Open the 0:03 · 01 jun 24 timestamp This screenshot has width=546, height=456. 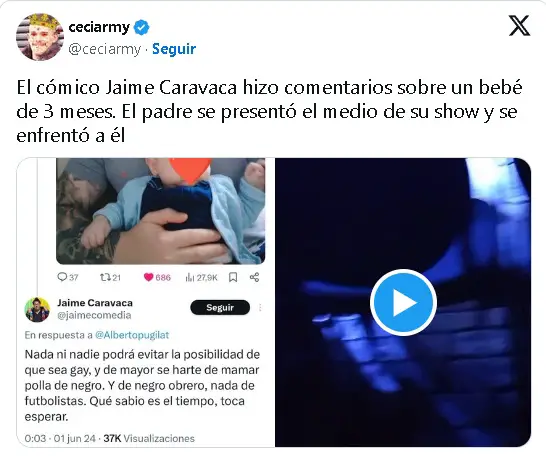point(60,438)
